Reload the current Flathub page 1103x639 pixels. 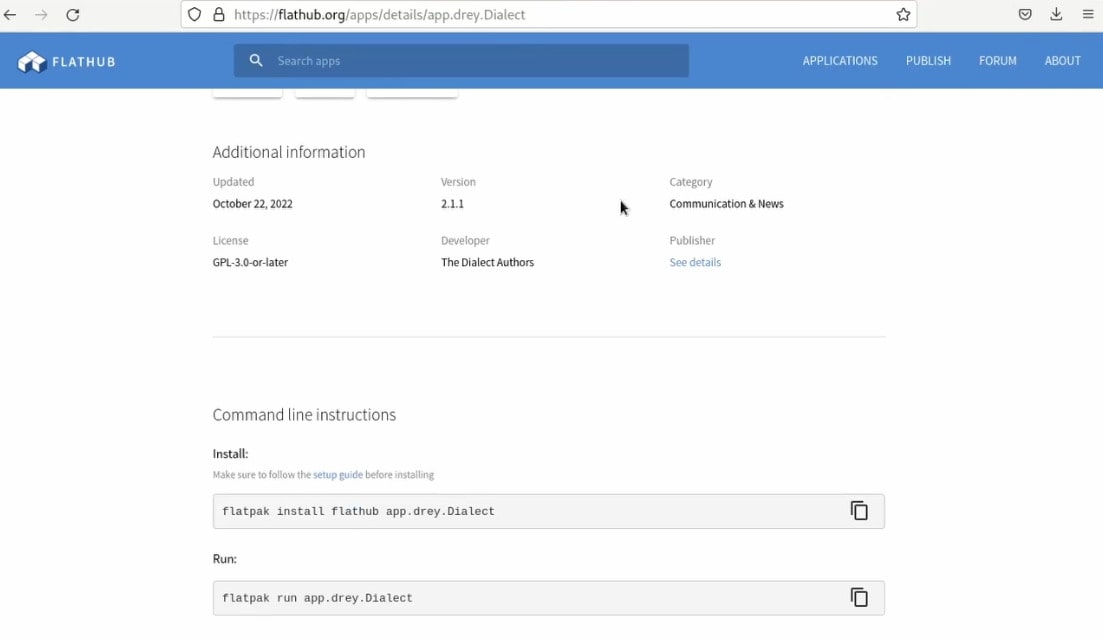[x=73, y=15]
